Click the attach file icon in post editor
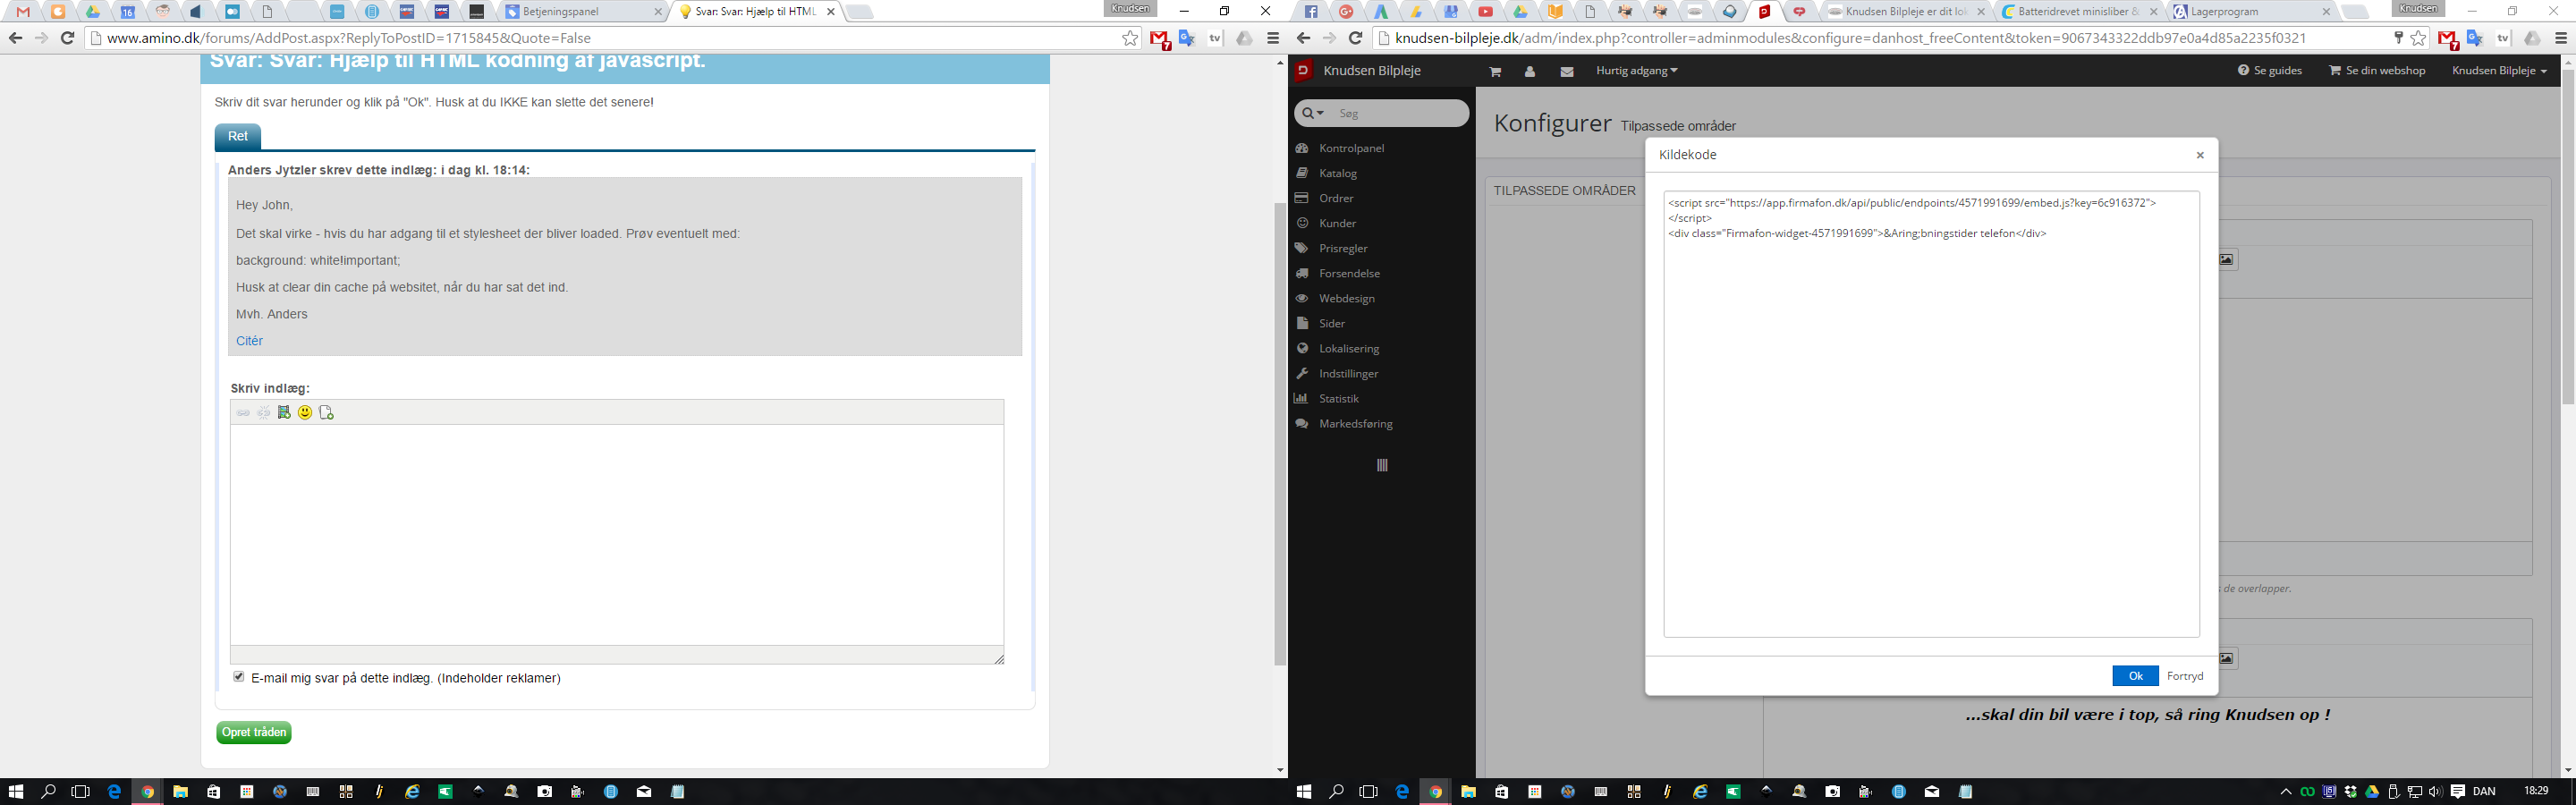The width and height of the screenshot is (2576, 805). point(326,413)
